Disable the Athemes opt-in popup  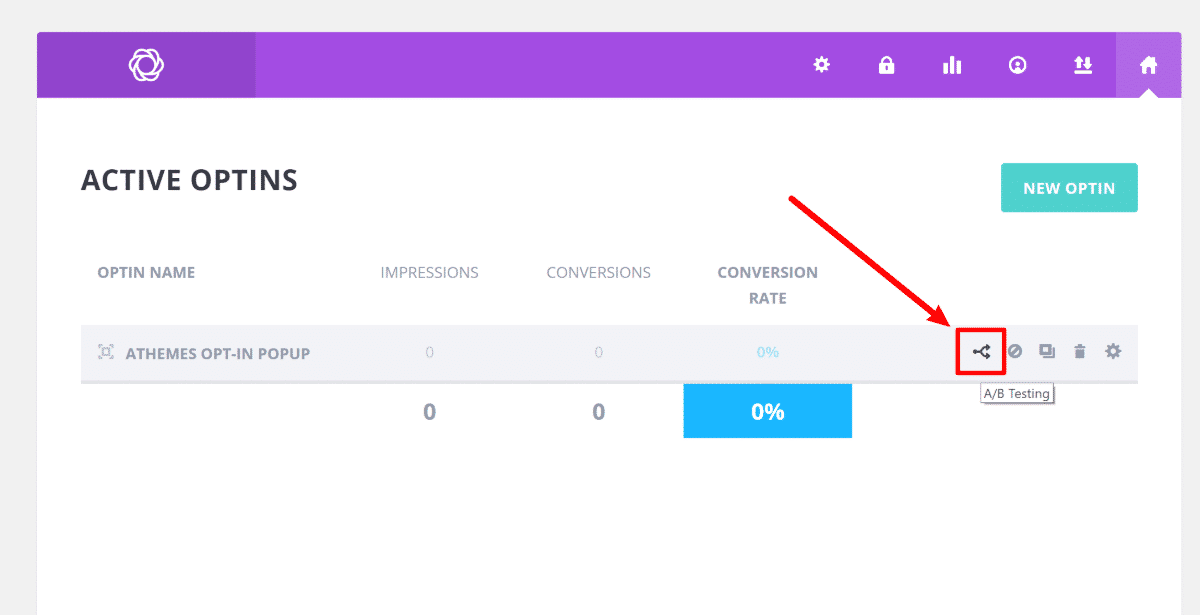point(1015,352)
